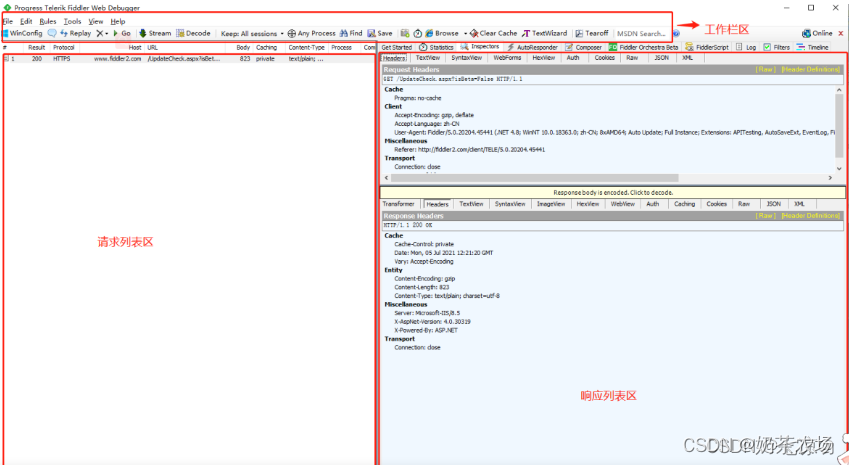
Task: Open the AutoResponder tab
Action: pos(532,47)
